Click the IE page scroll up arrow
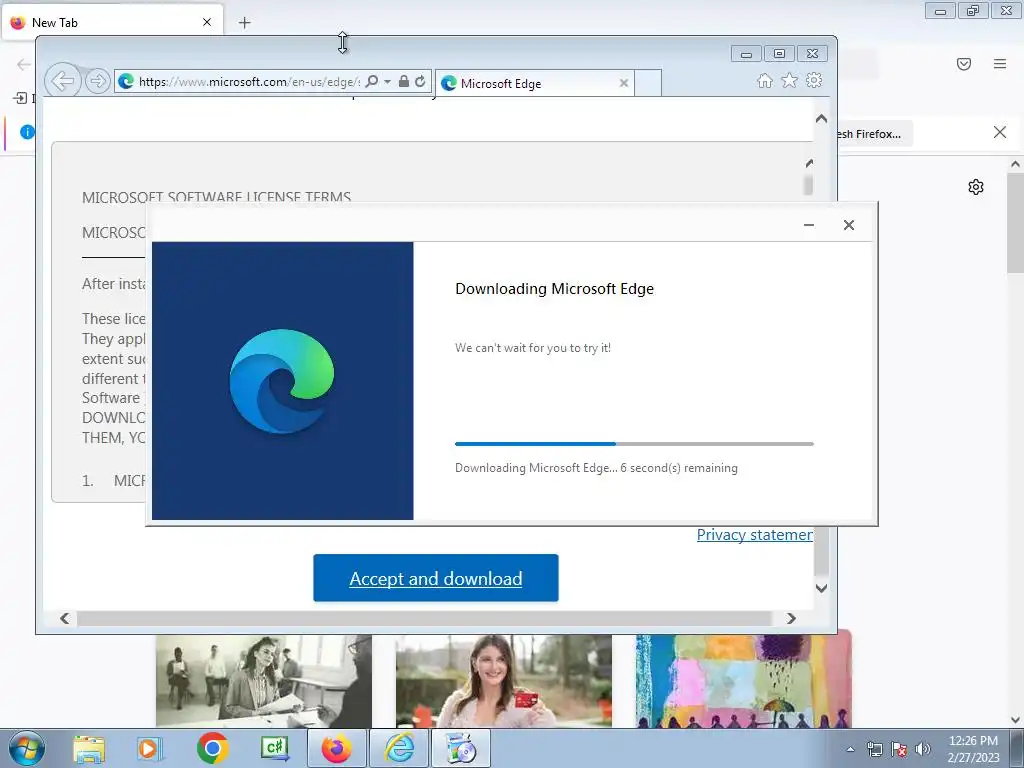Image resolution: width=1024 pixels, height=768 pixels. (821, 119)
